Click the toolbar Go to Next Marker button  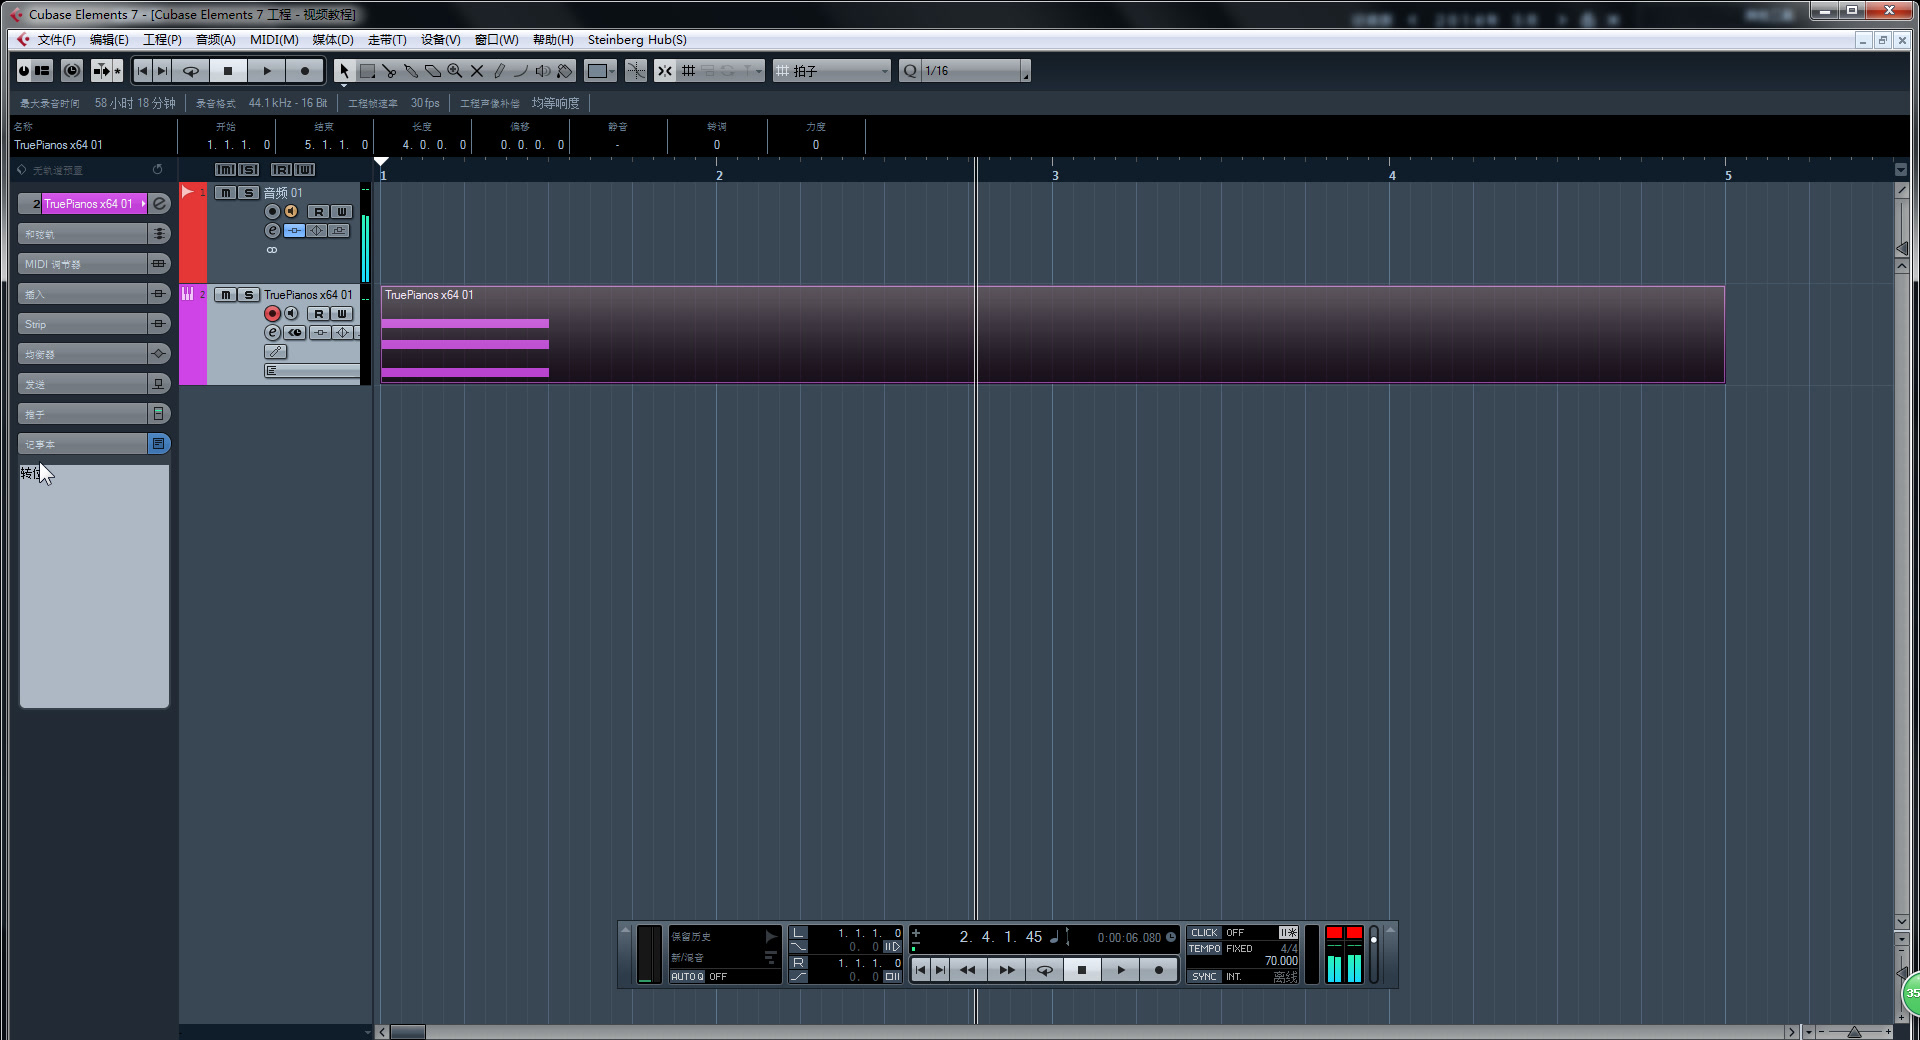click(x=162, y=71)
